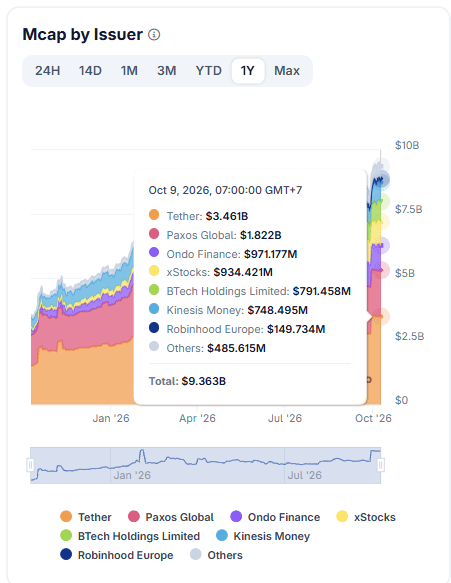Click the right handle of range navigator
The height and width of the screenshot is (583, 451).
click(x=381, y=465)
